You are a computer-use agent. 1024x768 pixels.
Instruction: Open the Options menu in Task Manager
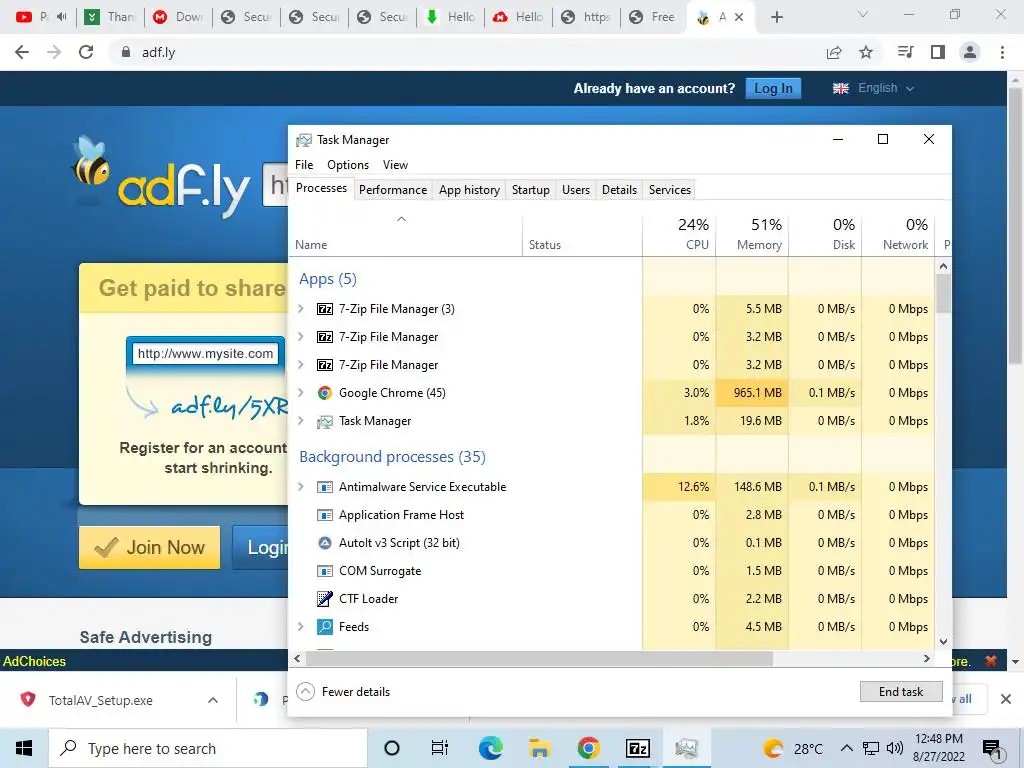click(x=348, y=165)
